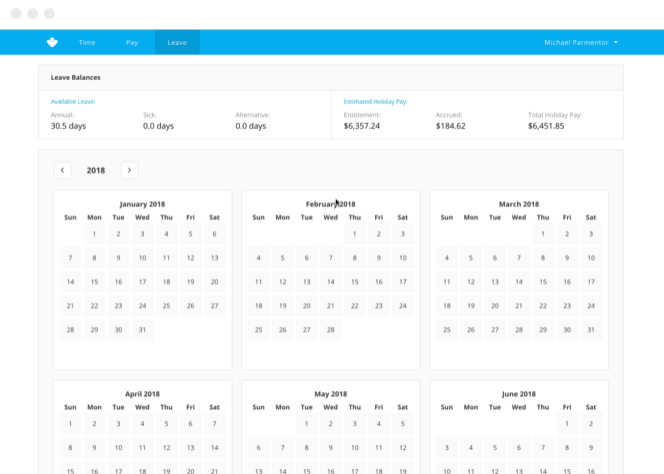Click the February 2018 month title

tap(331, 204)
